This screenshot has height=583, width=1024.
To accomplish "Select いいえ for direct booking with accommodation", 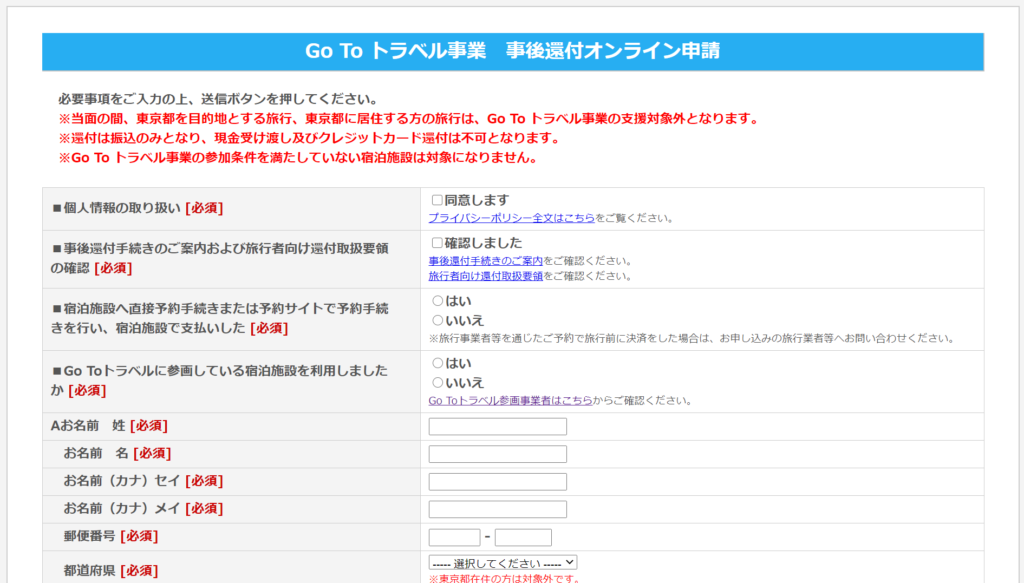I will [x=437, y=320].
